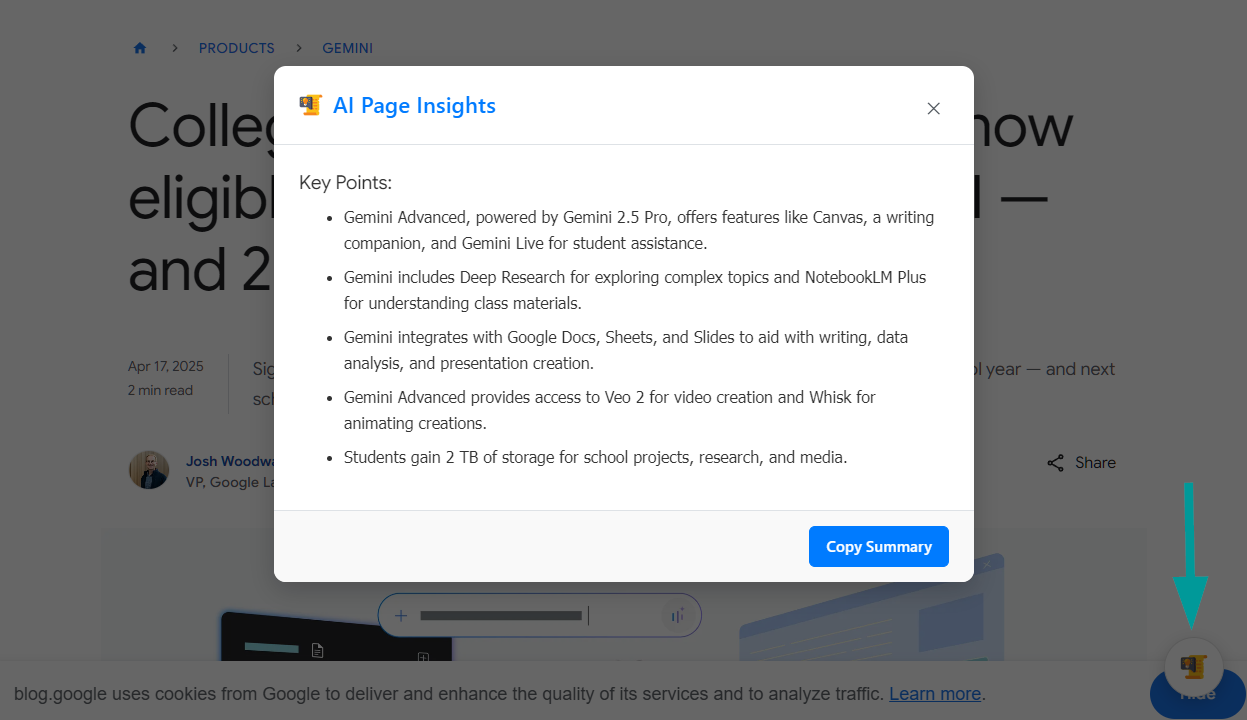Select the 'Key Points:' heading text
Viewport: 1247px width, 720px height.
pyautogui.click(x=345, y=183)
